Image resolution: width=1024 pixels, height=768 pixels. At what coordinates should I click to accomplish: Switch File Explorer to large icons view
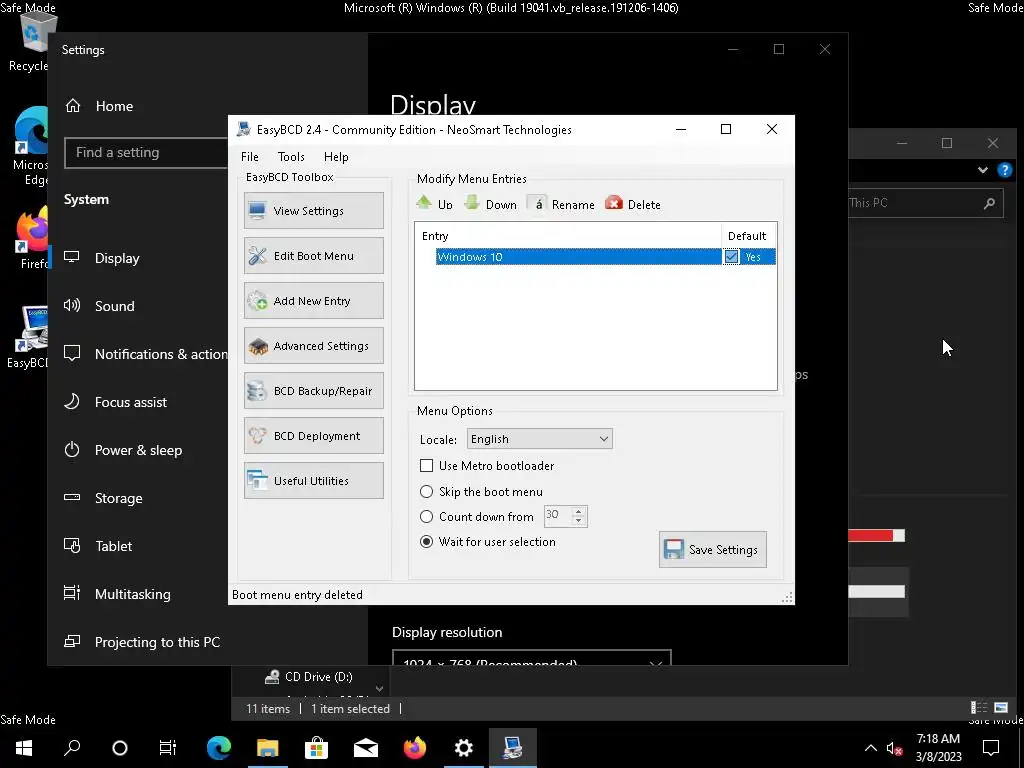(x=1000, y=707)
